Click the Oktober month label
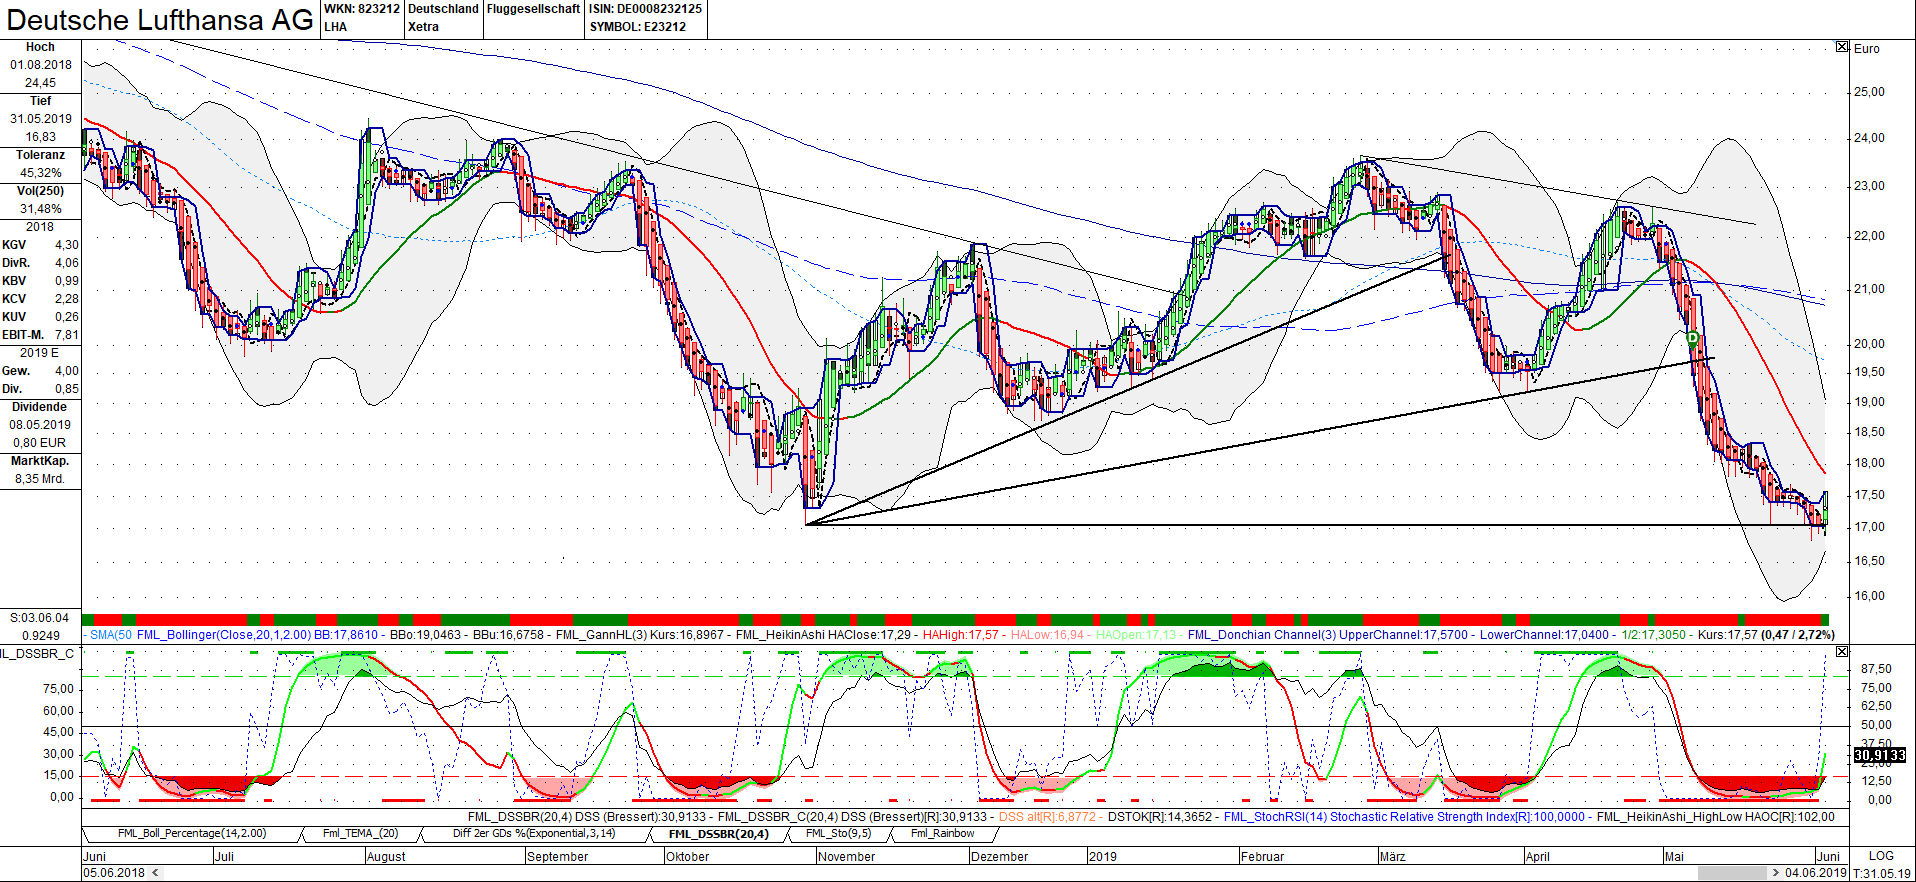The image size is (1916, 882). pyautogui.click(x=688, y=856)
